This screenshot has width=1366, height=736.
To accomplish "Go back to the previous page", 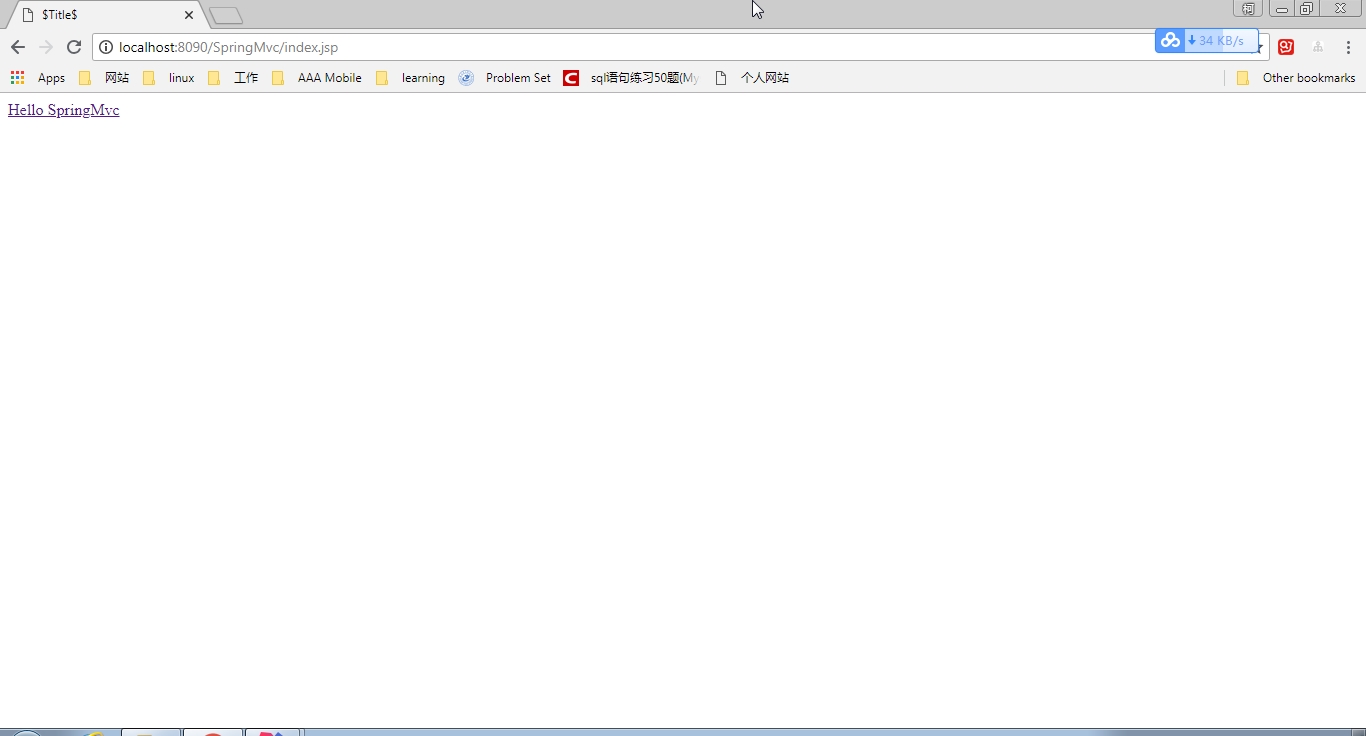I will point(18,47).
